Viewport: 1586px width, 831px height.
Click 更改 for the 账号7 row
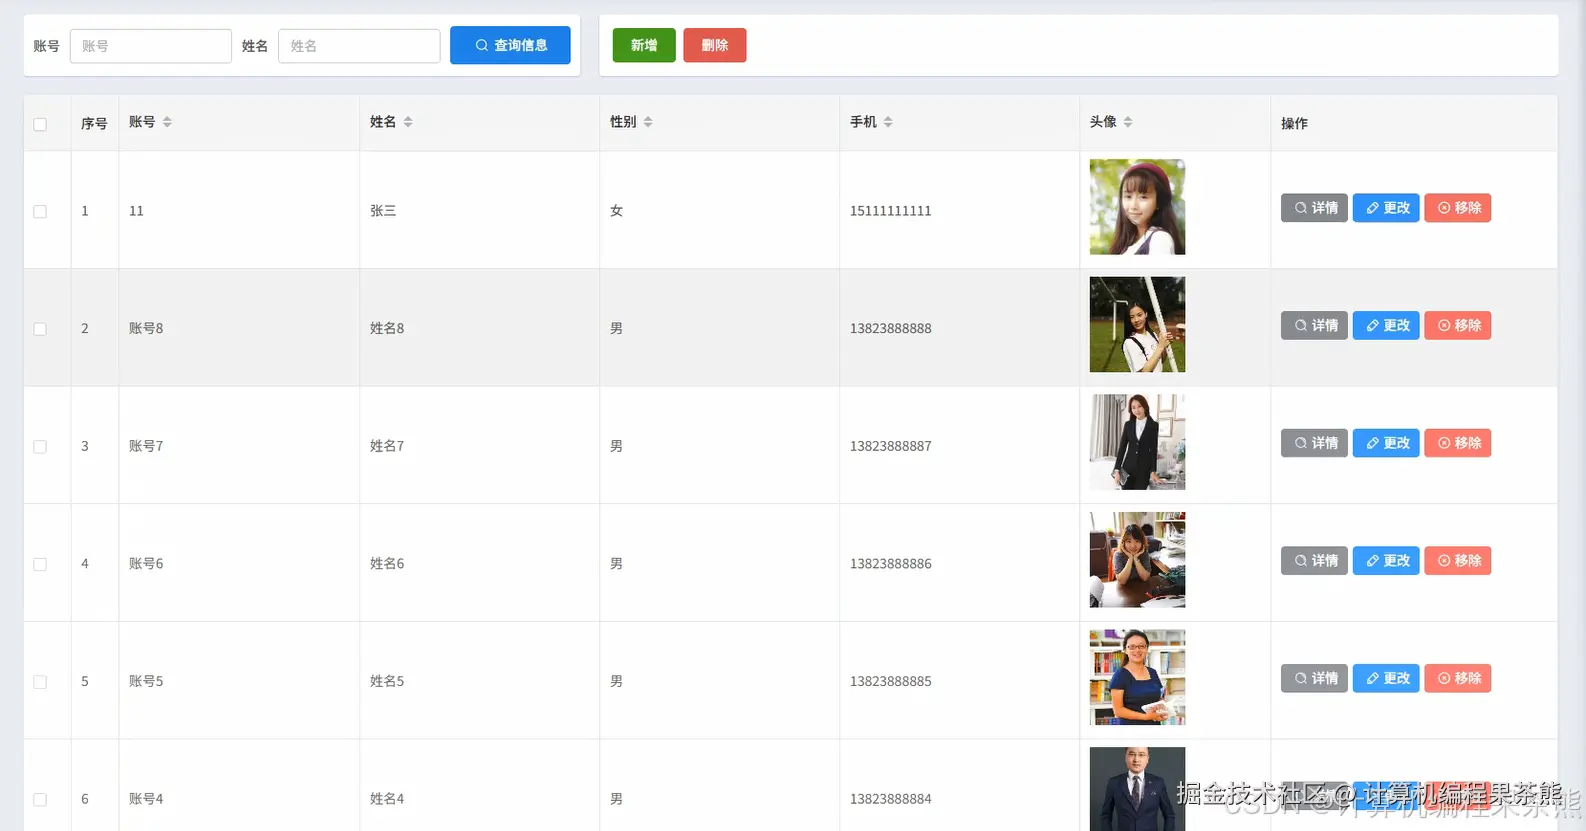pos(1386,443)
